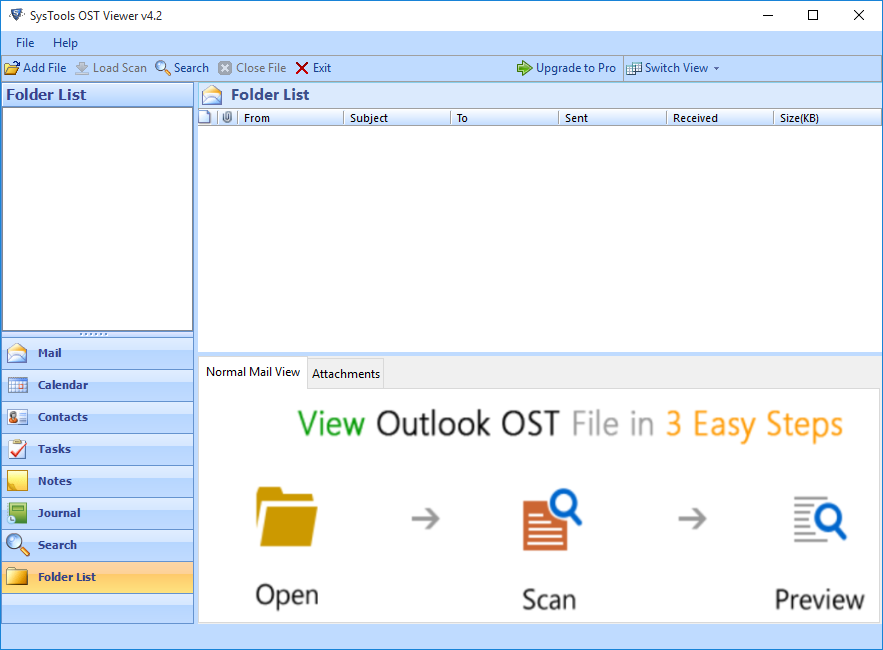Click the Open folder step icon
Screen dimensions: 883x650
(x=287, y=517)
